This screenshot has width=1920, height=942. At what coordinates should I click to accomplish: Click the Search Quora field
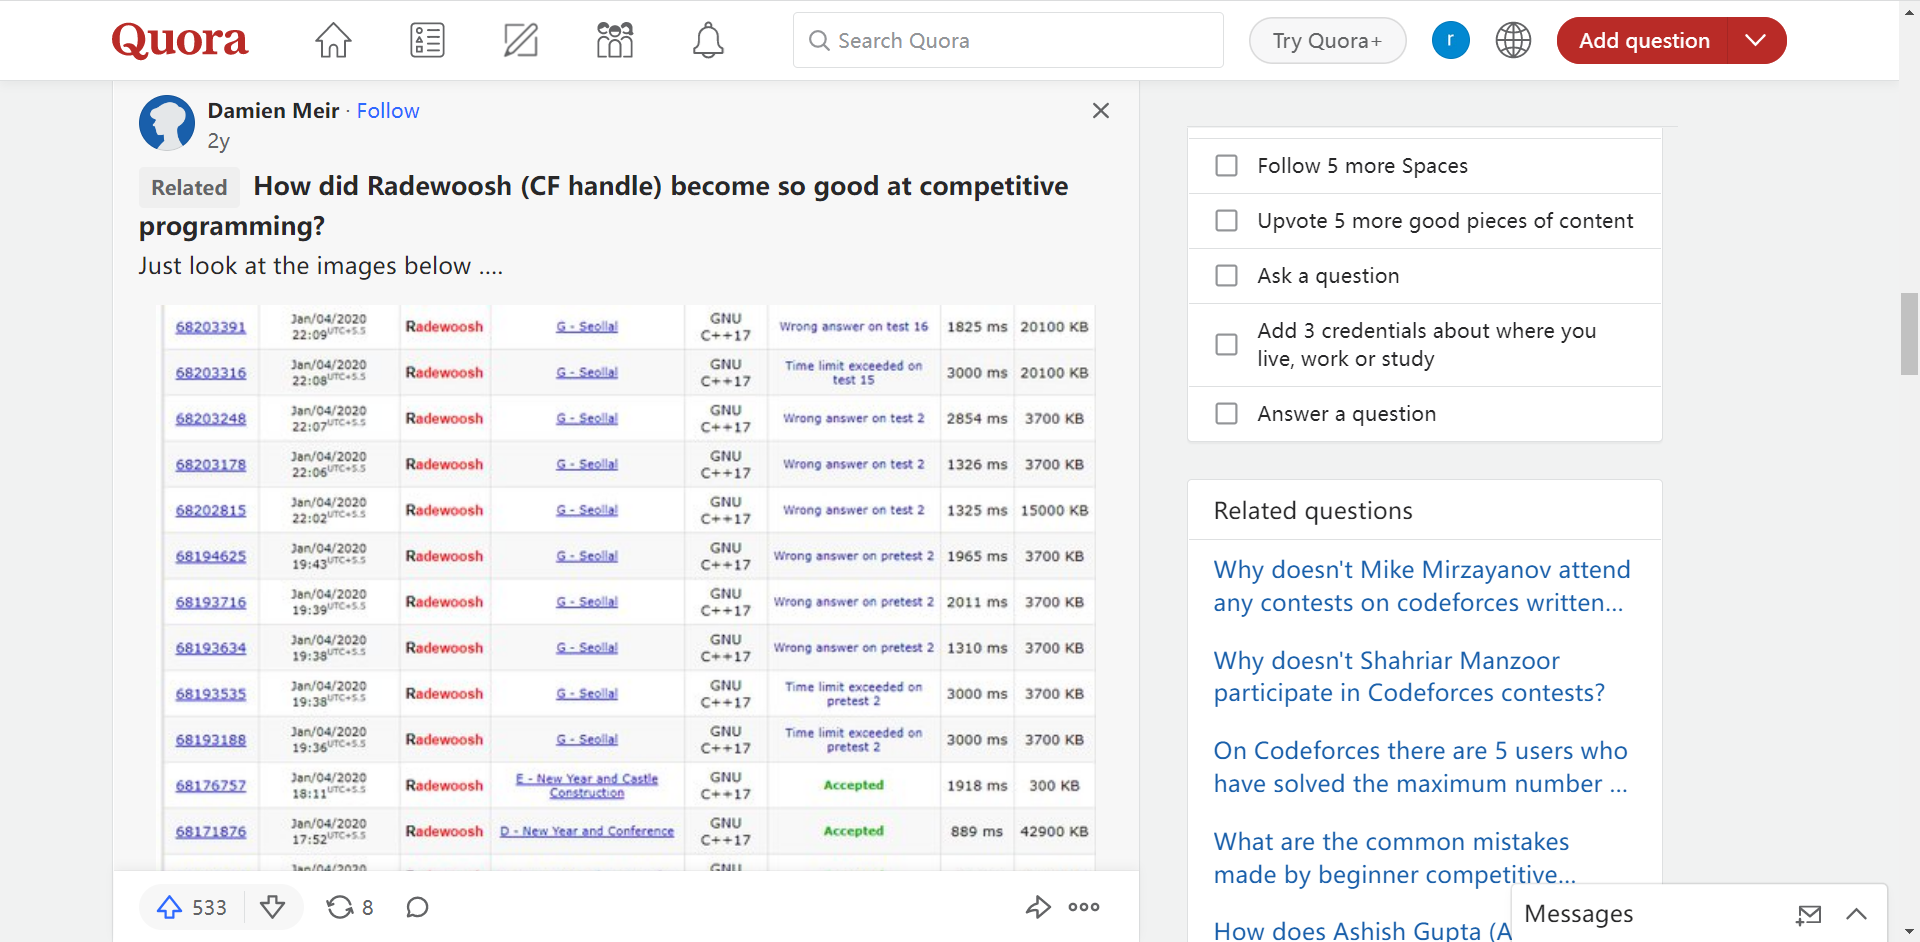click(1008, 40)
